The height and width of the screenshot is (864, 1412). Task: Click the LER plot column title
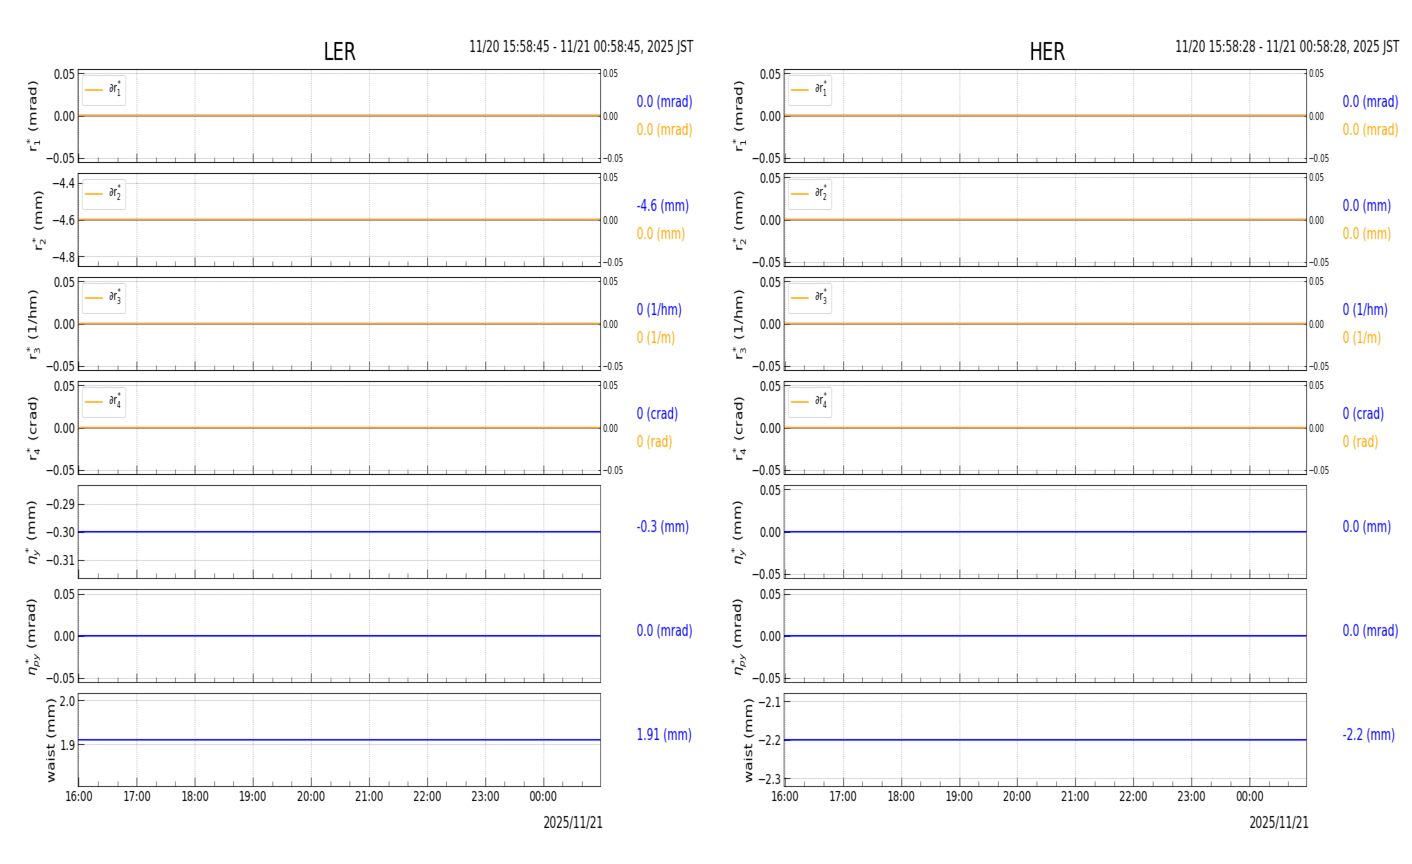[339, 52]
